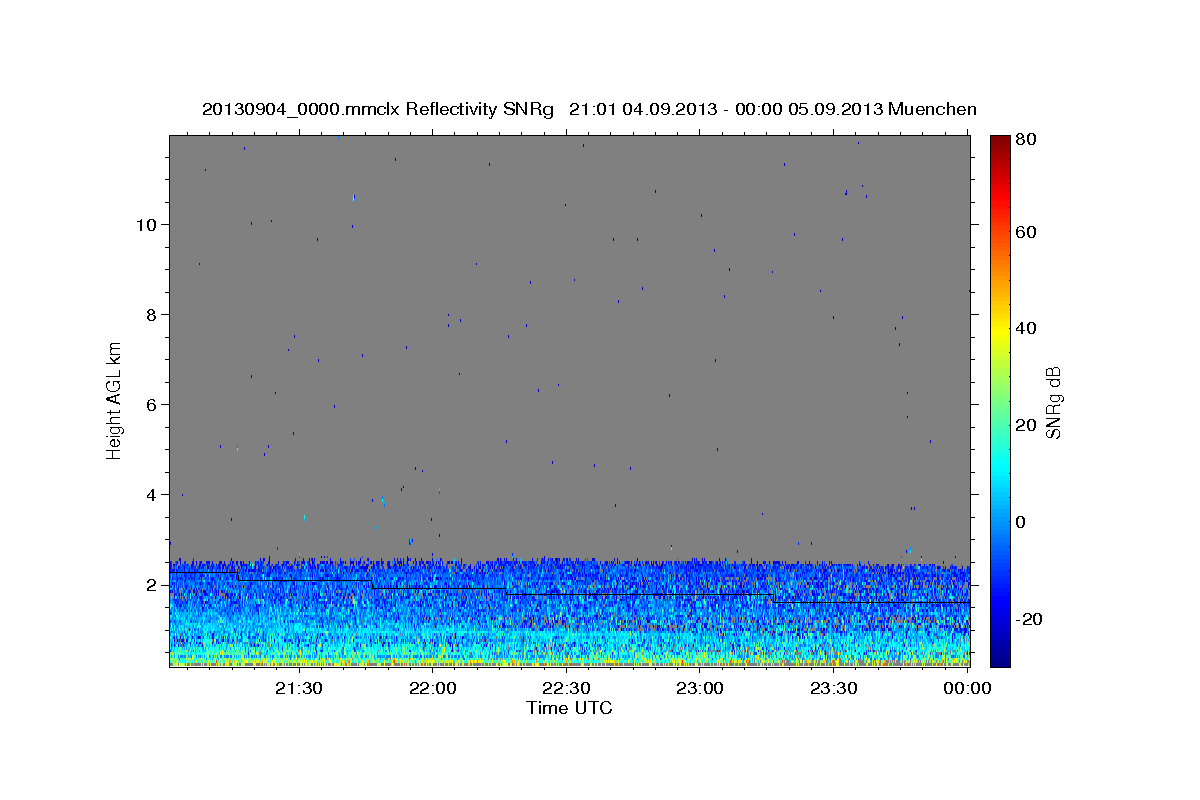Click the dark red top of colorbar
Image resolution: width=1200 pixels, height=800 pixels.
click(x=1000, y=142)
